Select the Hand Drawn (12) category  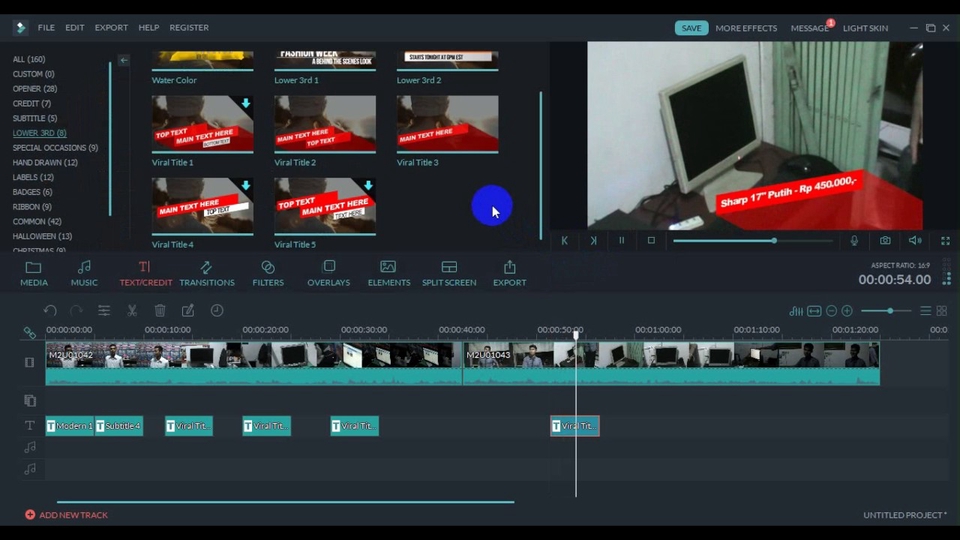pos(45,162)
